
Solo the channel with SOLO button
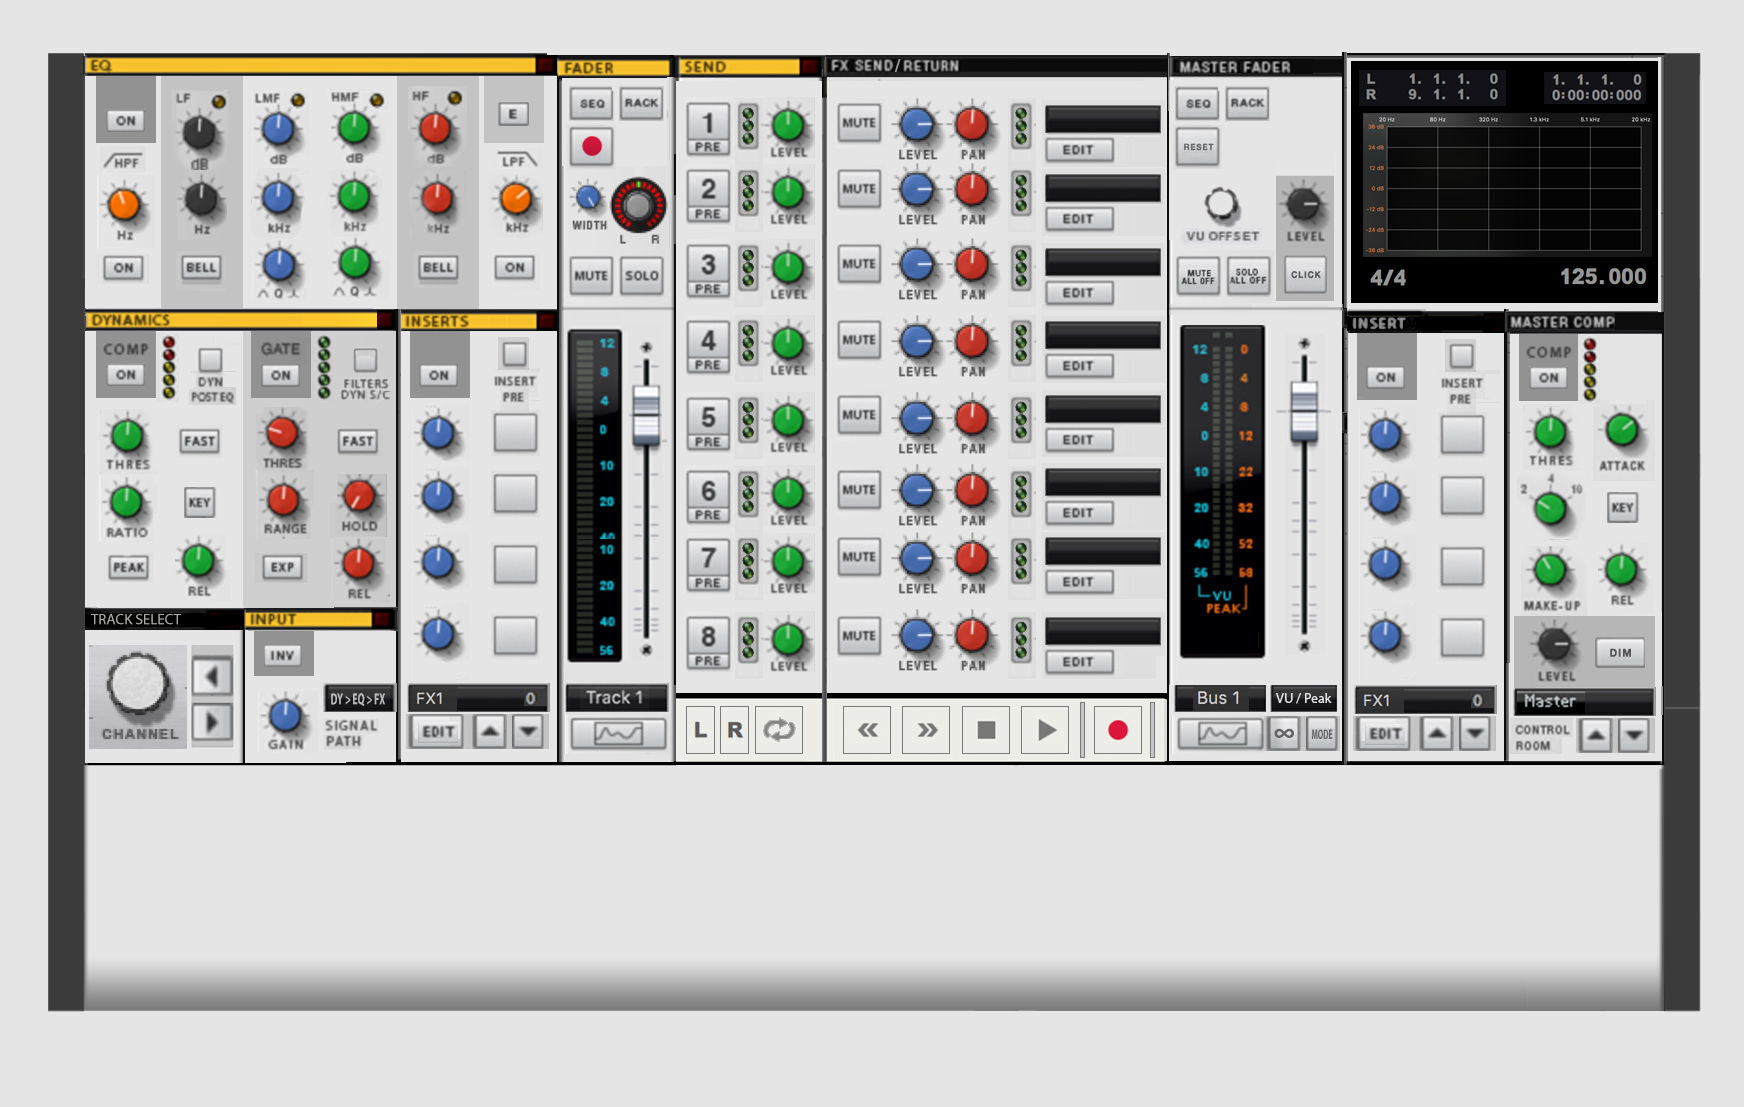641,276
